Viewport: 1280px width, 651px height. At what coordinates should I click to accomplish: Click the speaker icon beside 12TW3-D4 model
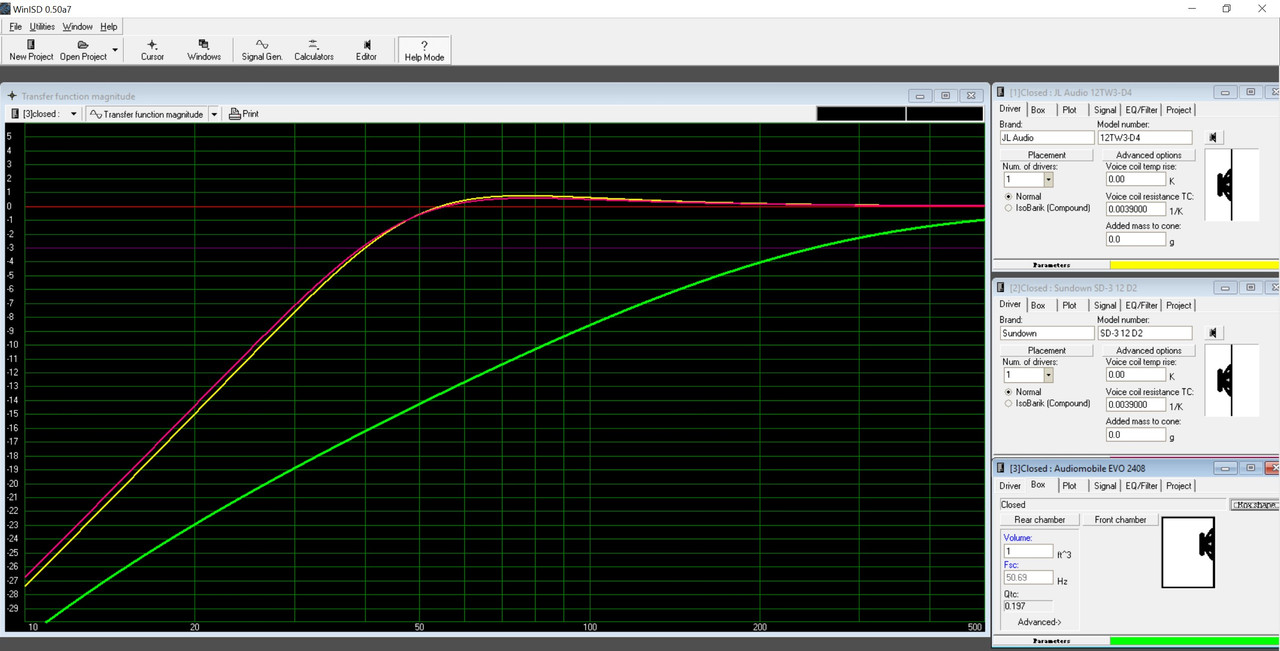tap(1213, 137)
